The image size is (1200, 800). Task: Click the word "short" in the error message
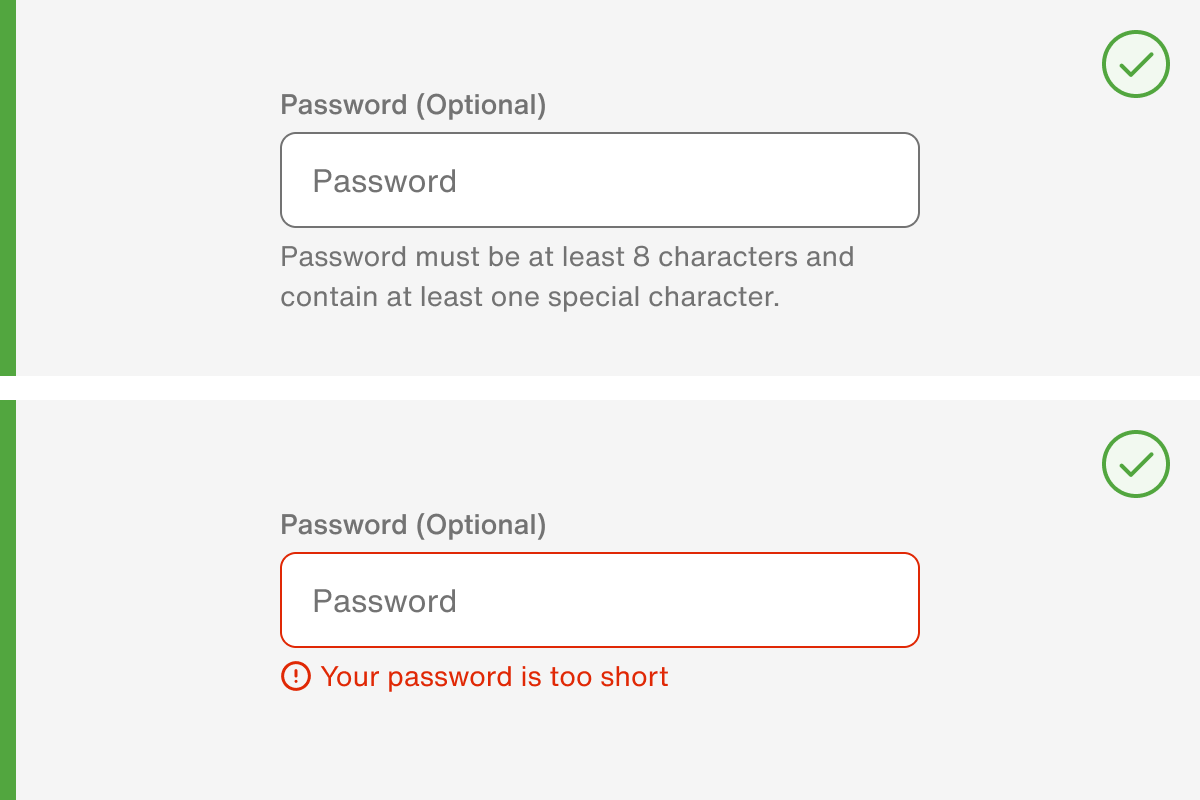click(x=634, y=677)
